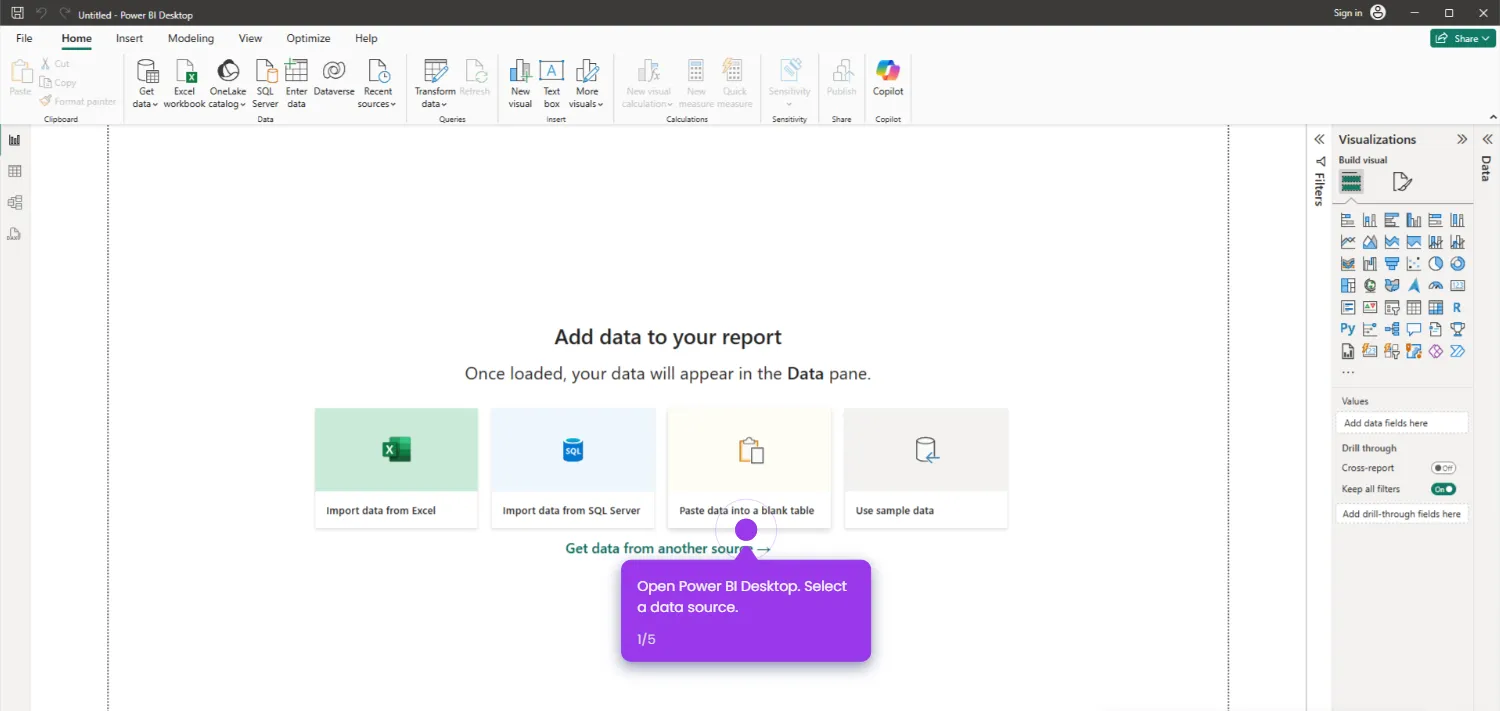The image size is (1500, 711).
Task: Insert the Gauge visual
Action: point(1436,286)
